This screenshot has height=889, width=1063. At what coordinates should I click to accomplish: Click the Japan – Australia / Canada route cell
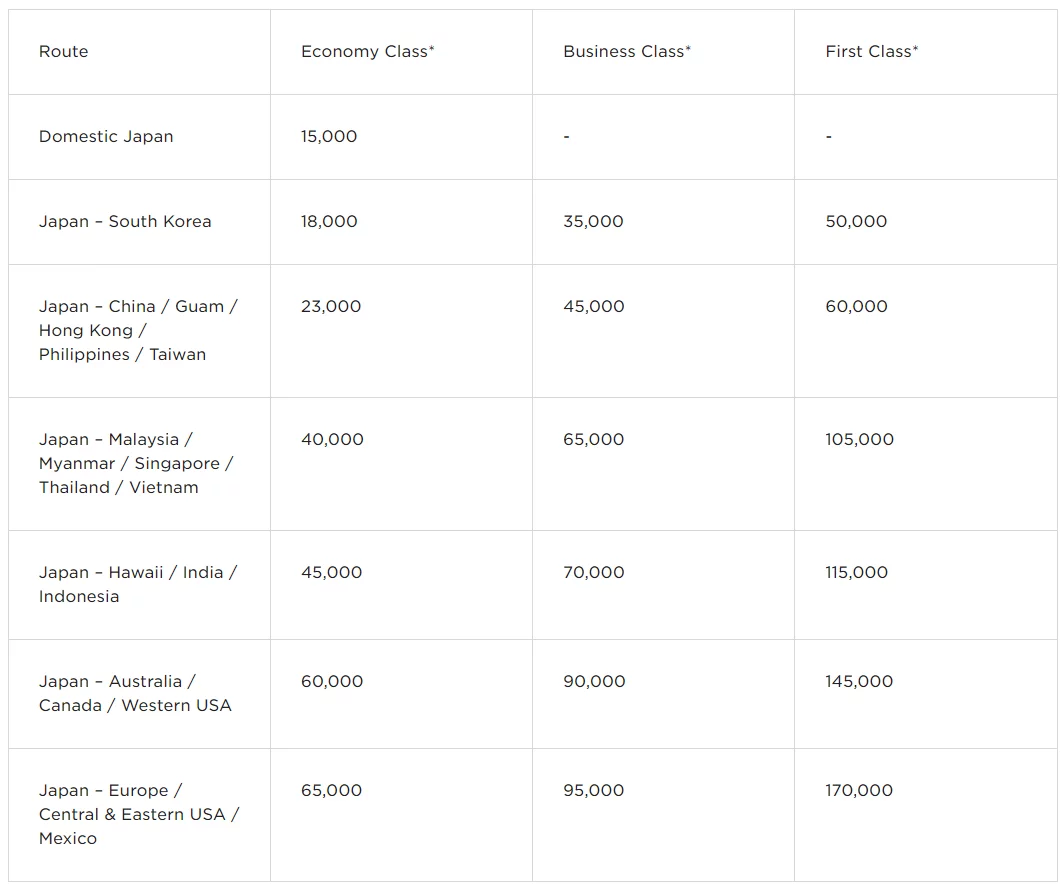click(x=135, y=693)
